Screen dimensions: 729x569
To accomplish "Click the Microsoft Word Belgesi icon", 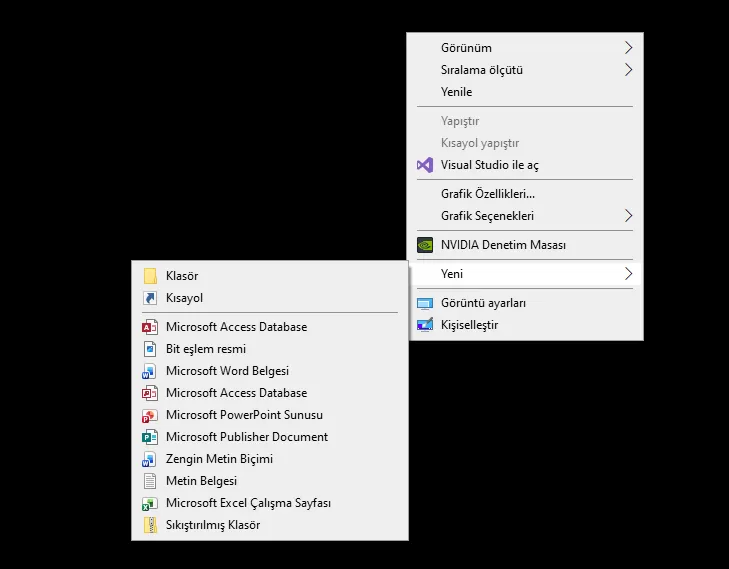I will click(149, 371).
